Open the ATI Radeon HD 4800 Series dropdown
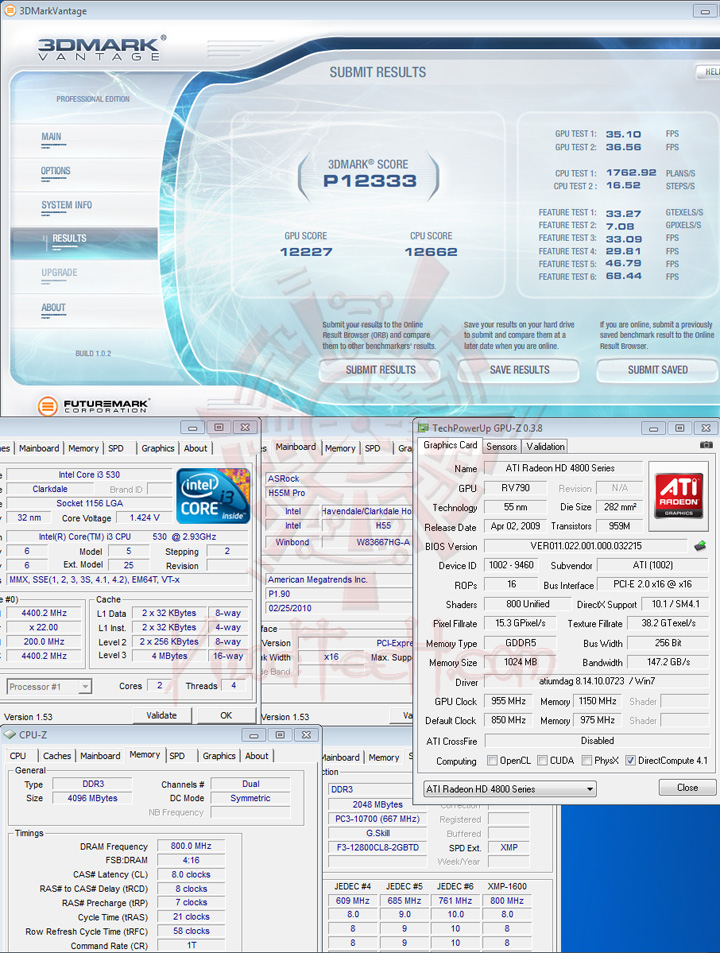 (510, 789)
